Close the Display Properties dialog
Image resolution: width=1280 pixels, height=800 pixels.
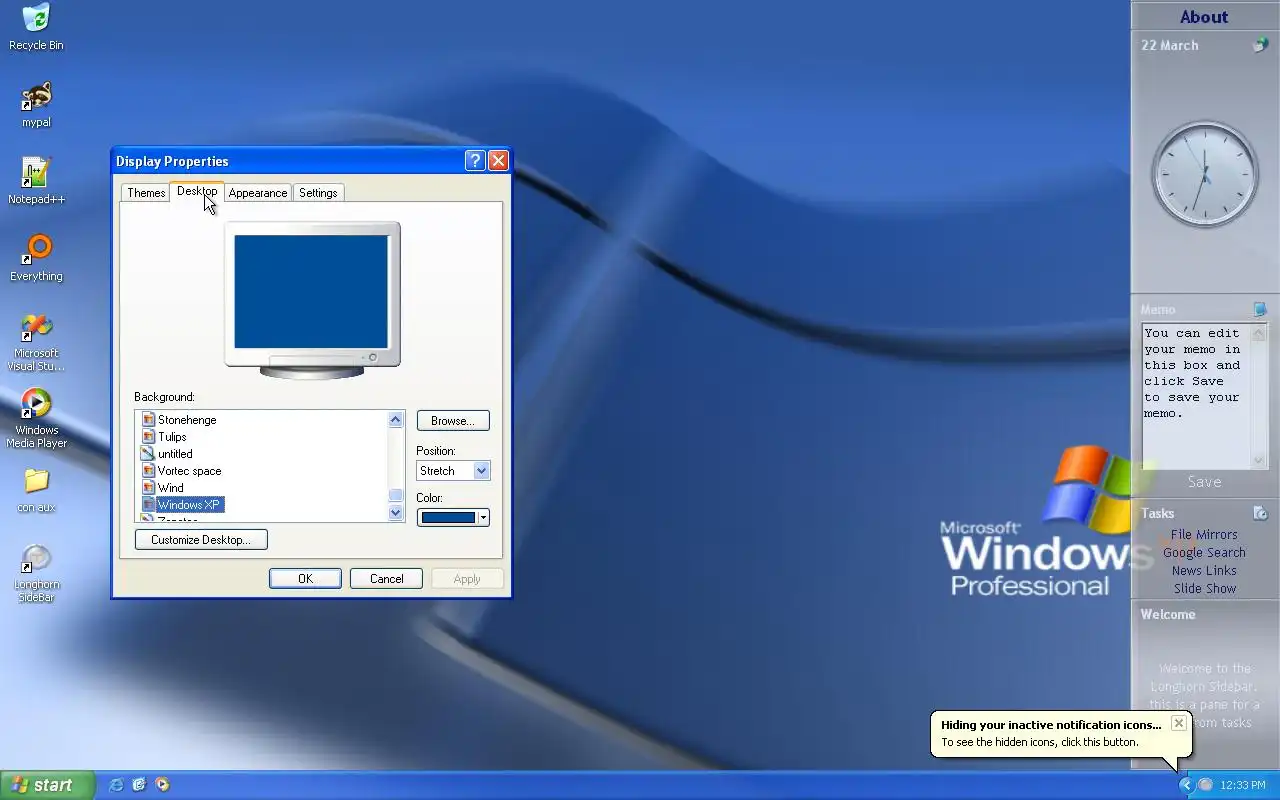click(498, 161)
